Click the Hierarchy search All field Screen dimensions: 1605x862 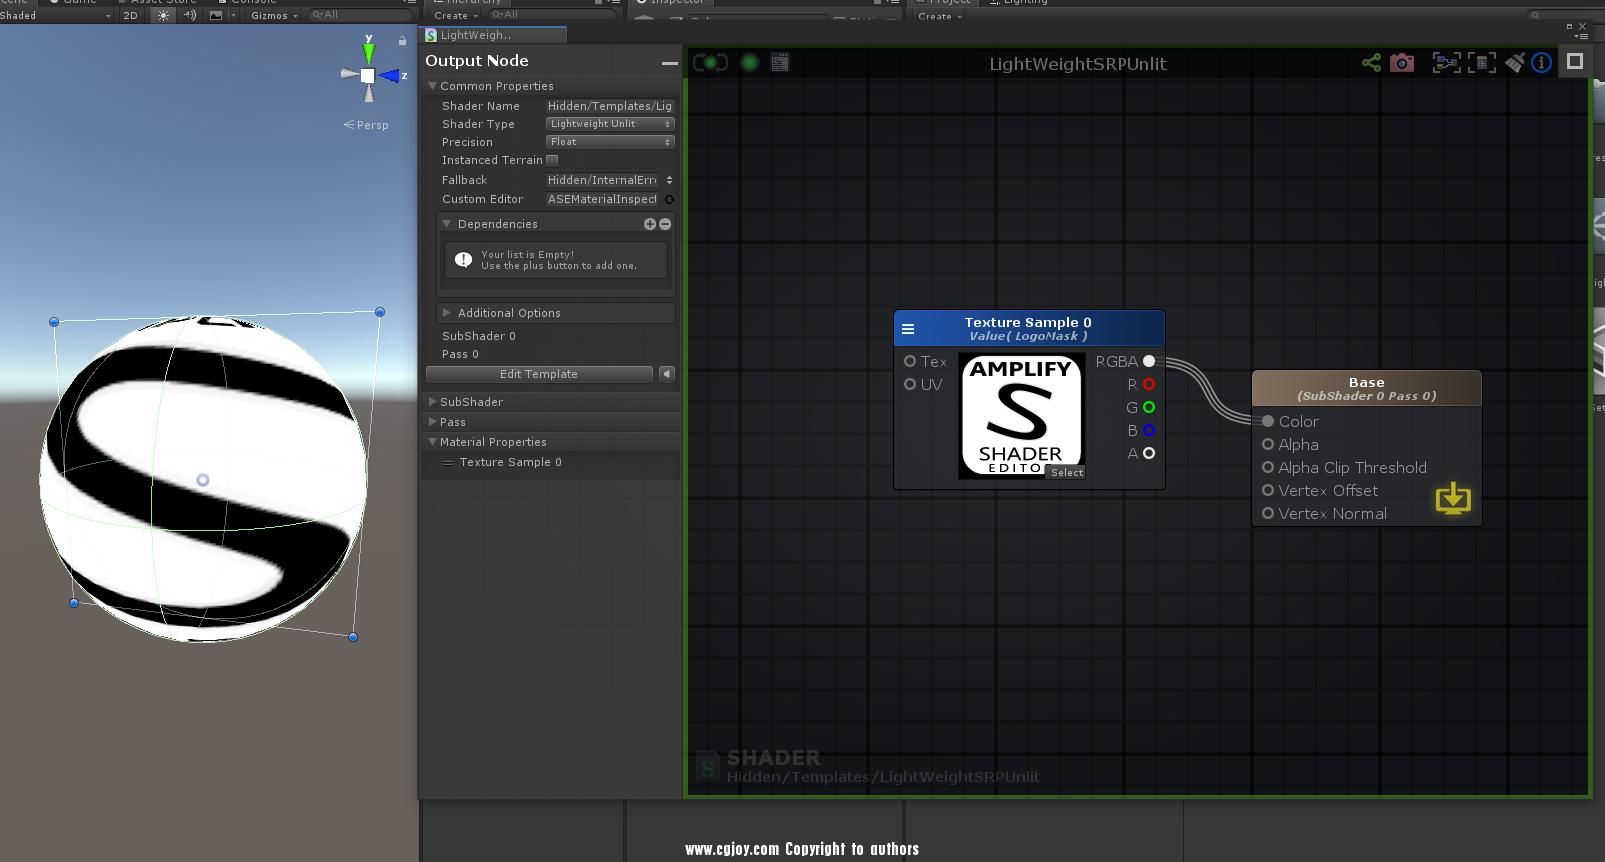(552, 15)
